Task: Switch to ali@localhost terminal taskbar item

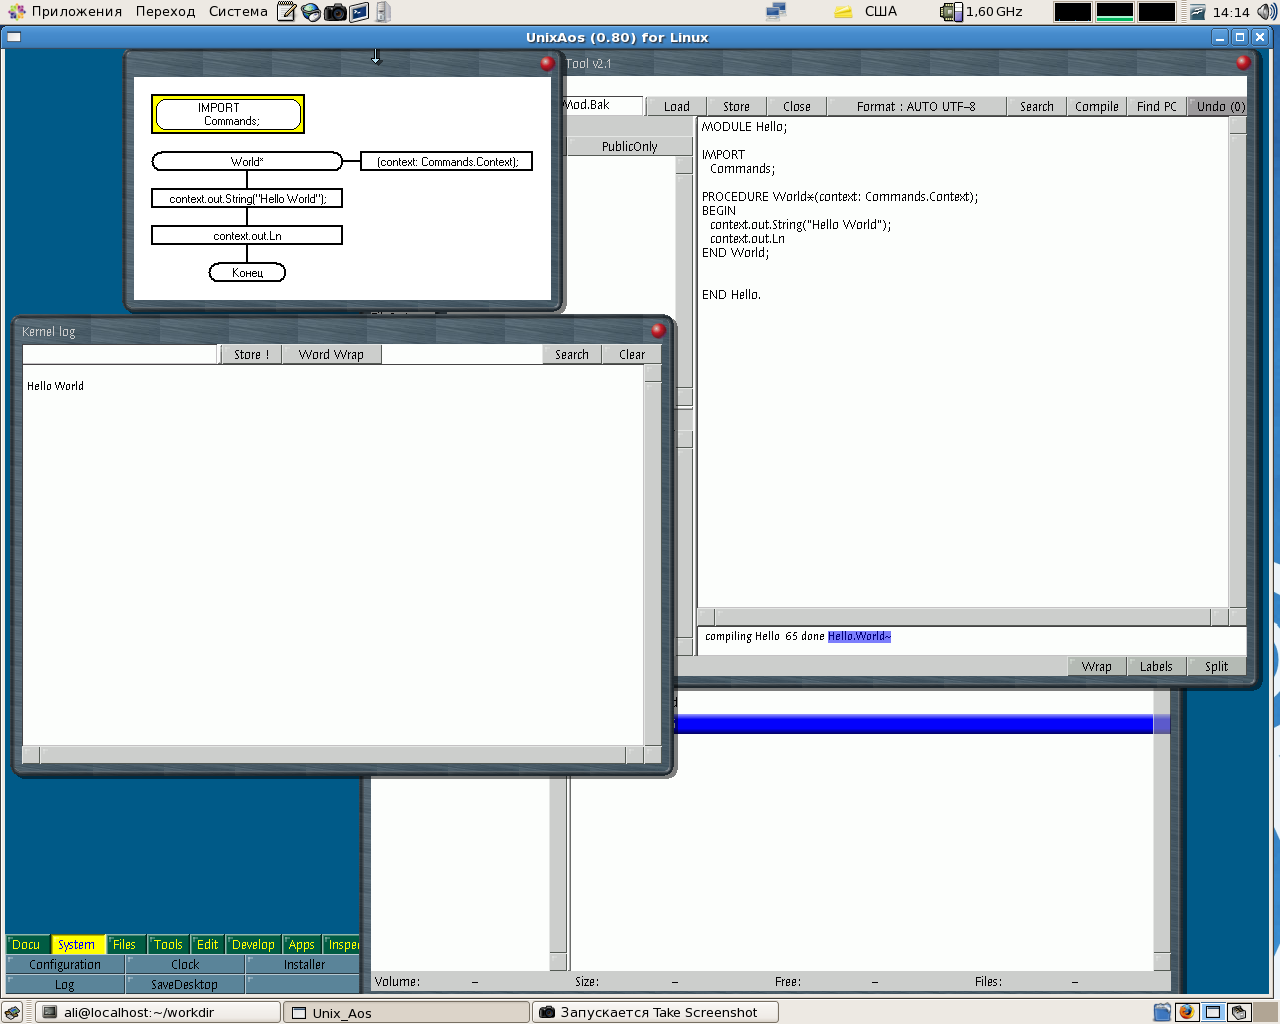Action: click(x=158, y=1012)
